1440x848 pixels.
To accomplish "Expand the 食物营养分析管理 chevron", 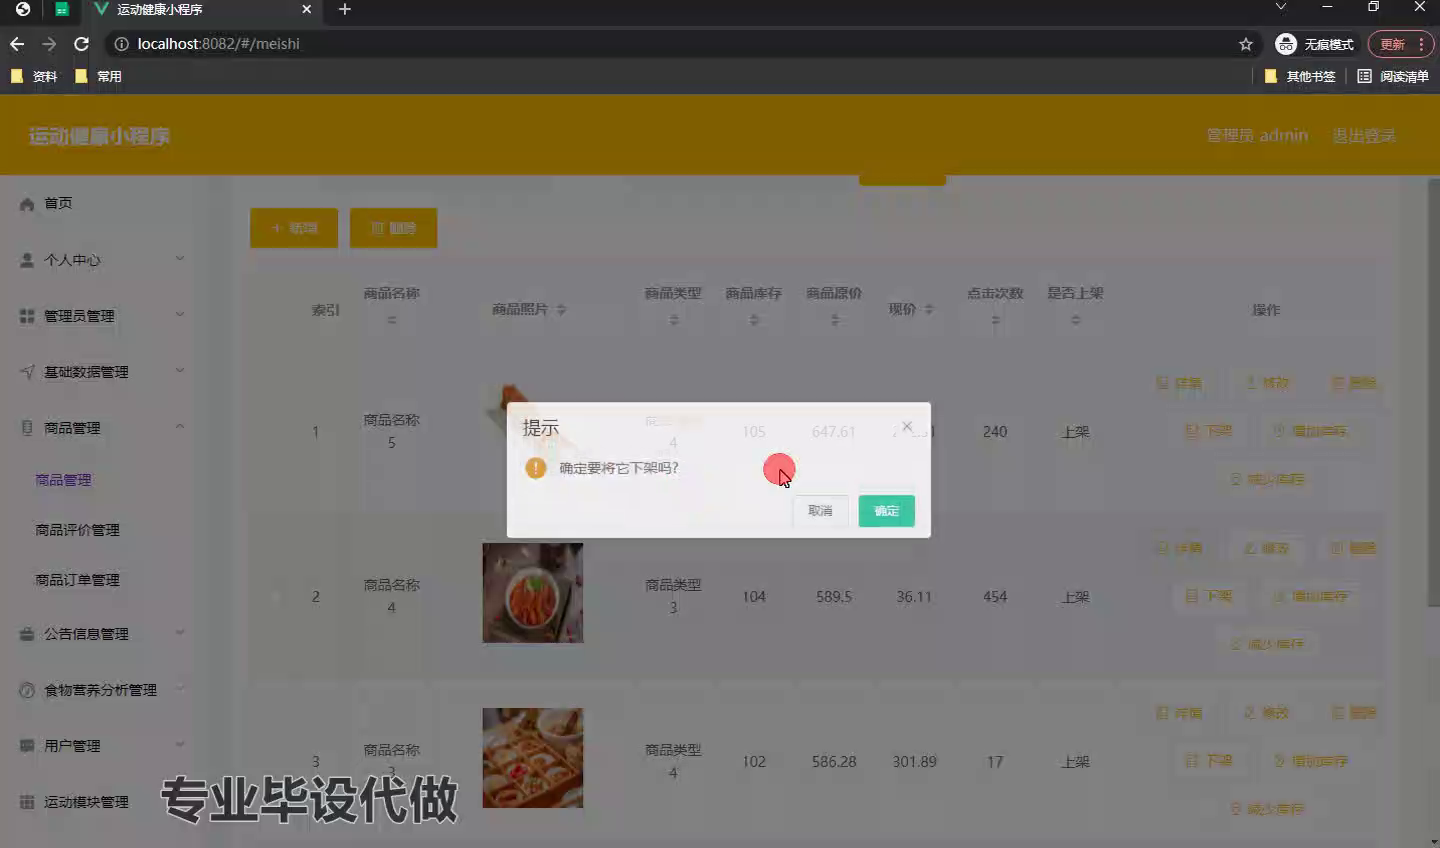I will (180, 689).
